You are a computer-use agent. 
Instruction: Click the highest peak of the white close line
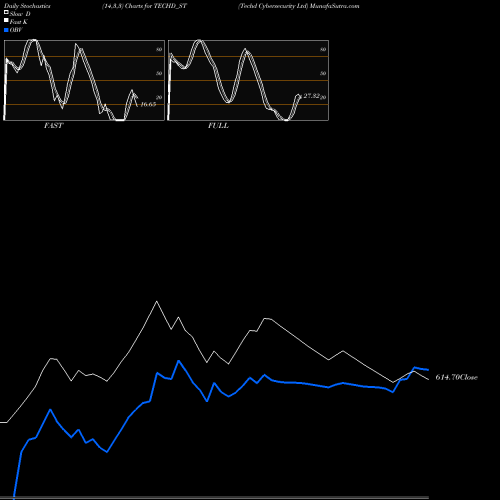157,302
